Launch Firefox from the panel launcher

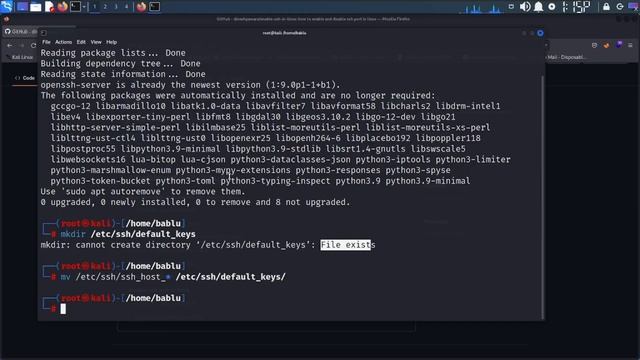(x=62, y=7)
